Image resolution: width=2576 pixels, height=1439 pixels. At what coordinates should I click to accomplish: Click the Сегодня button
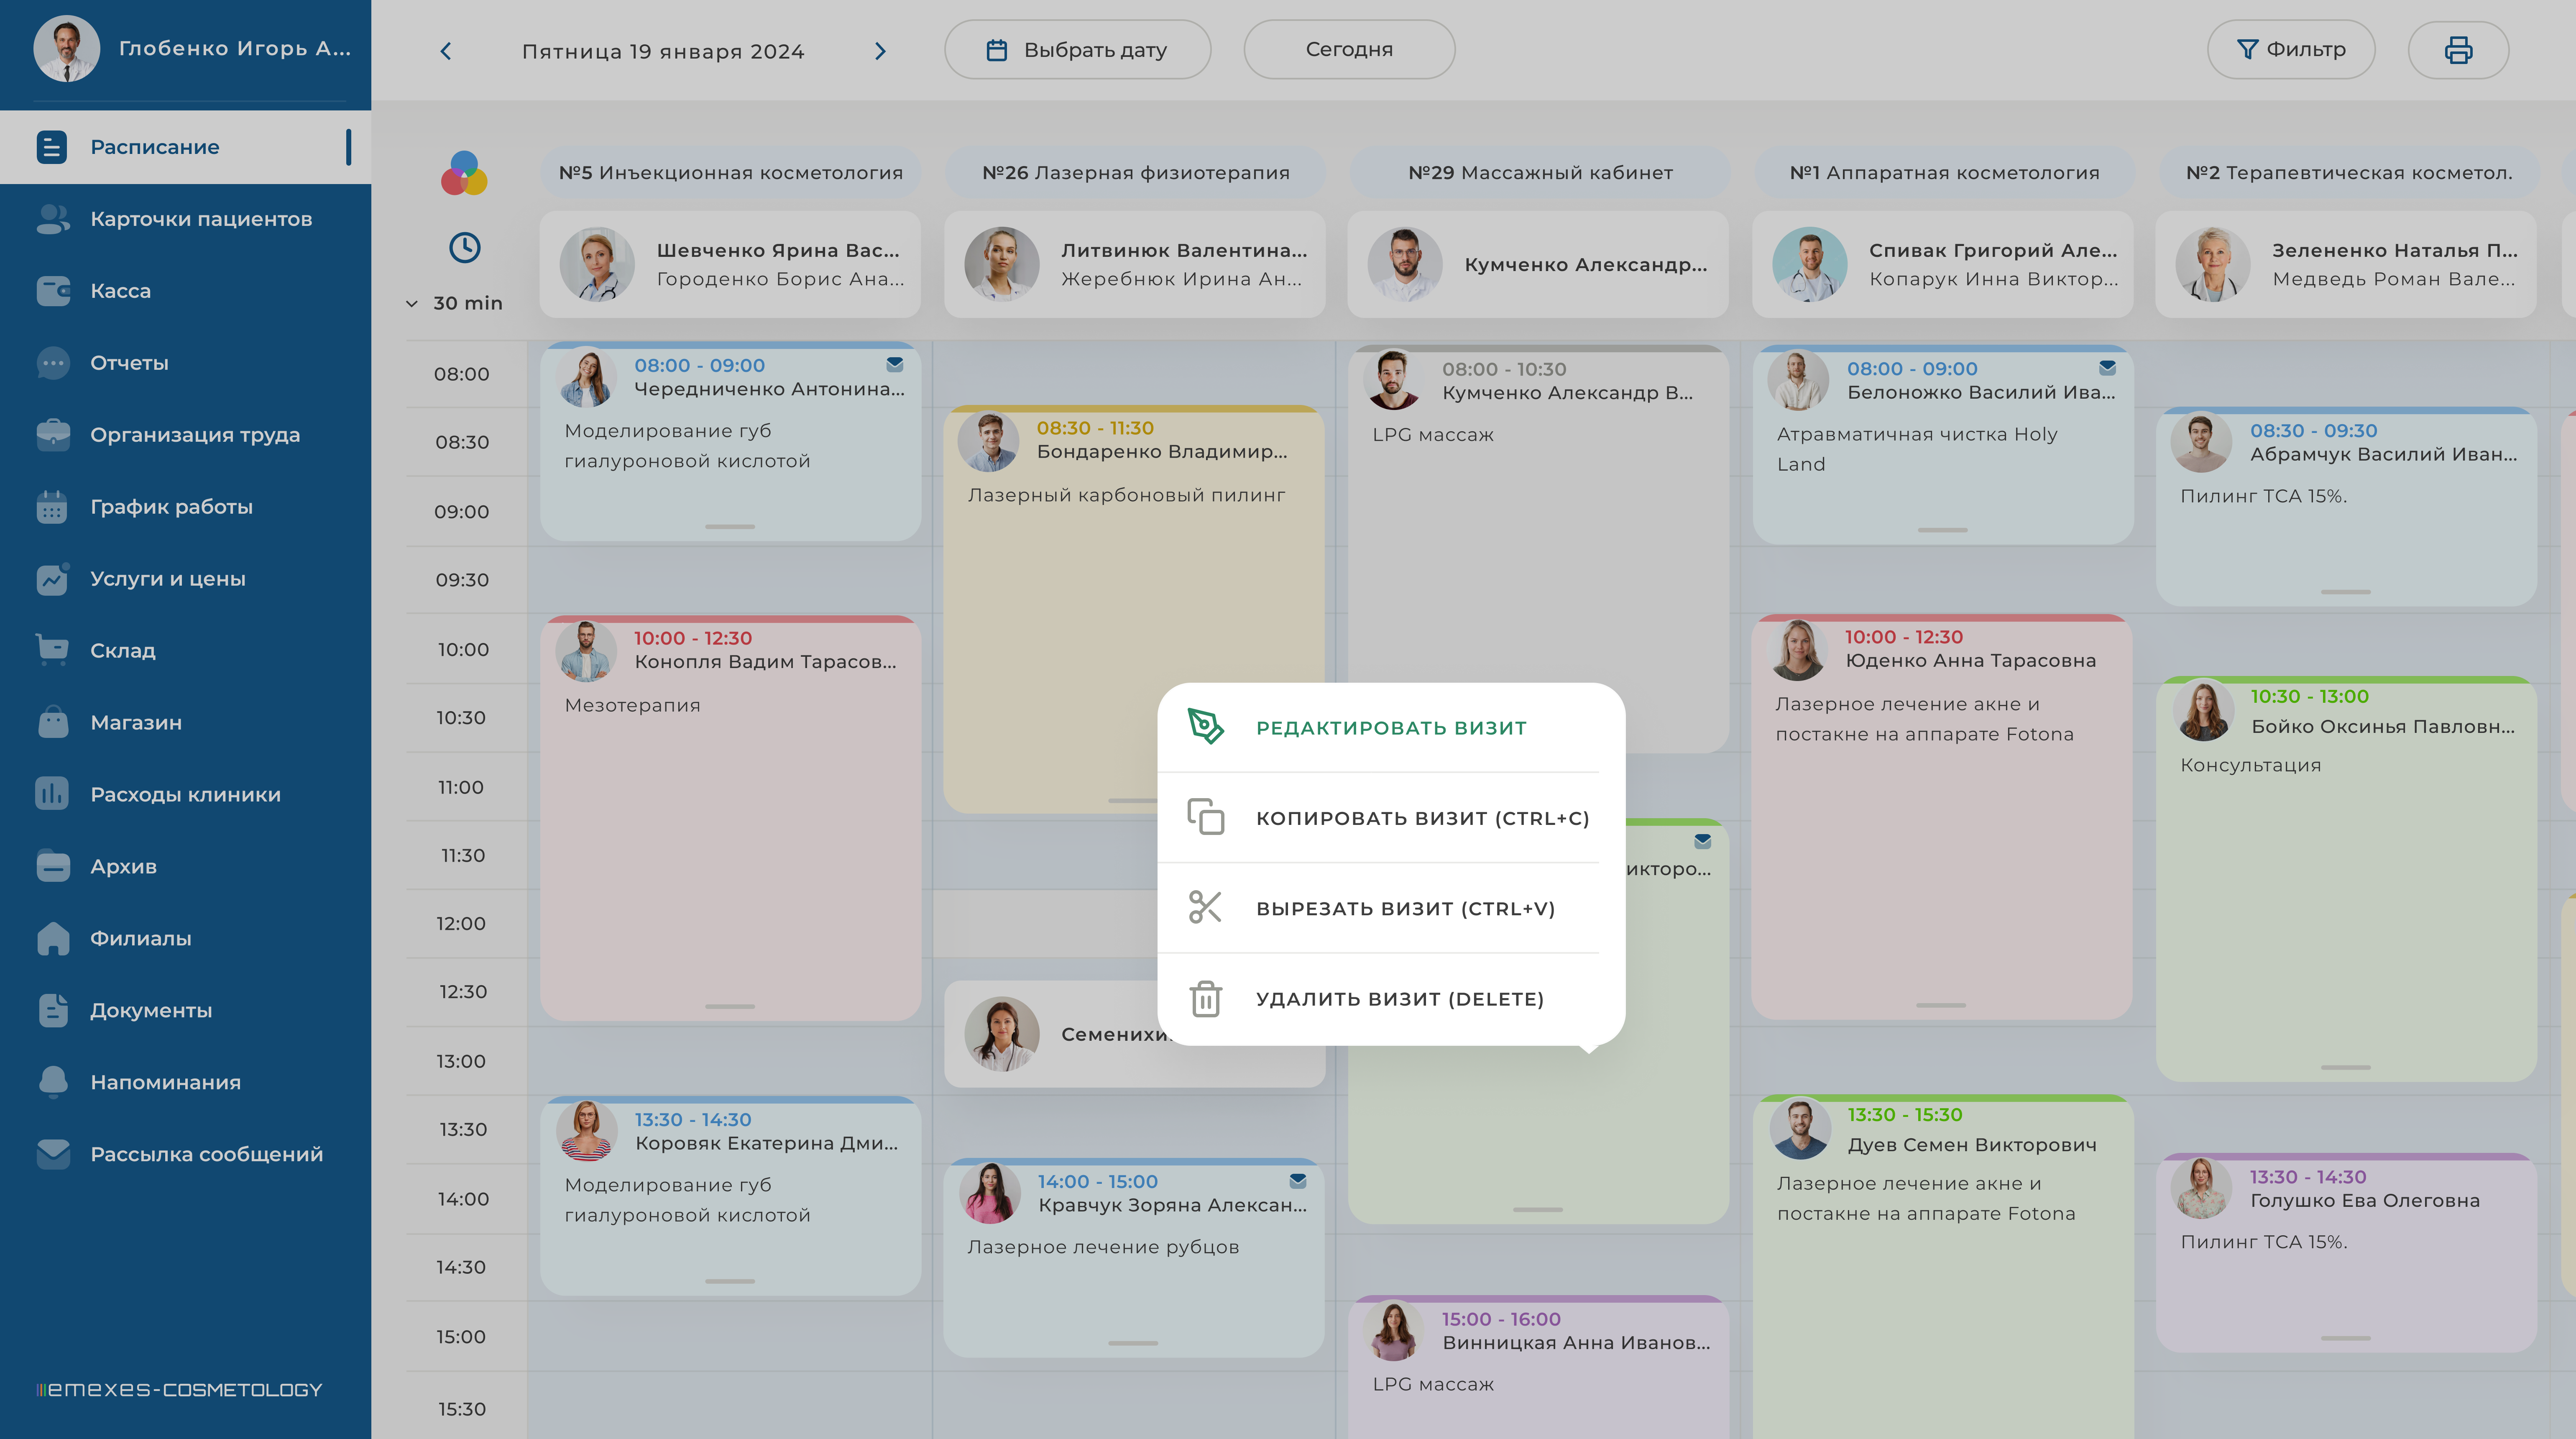[x=1349, y=50]
